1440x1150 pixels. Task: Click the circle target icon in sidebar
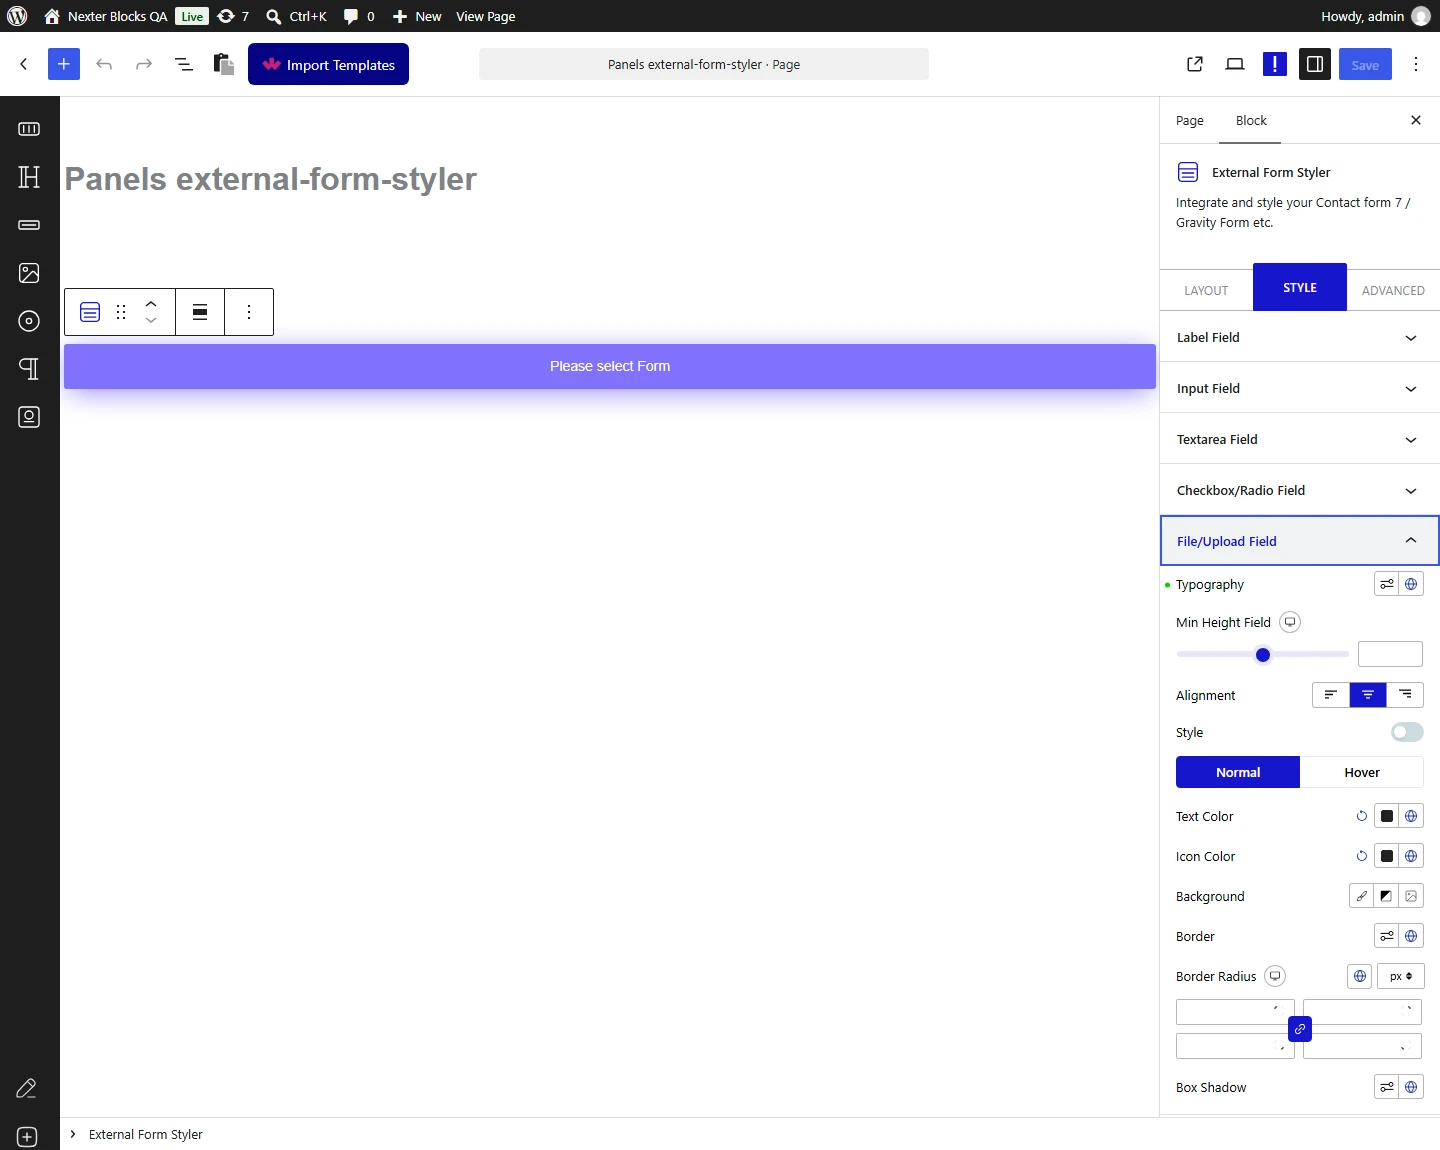click(29, 321)
